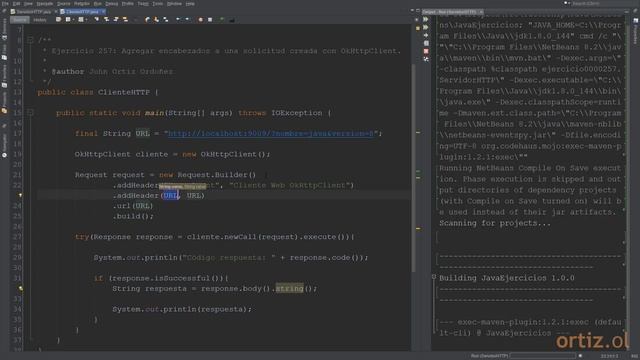Click the Last Edit toolbar icon

(58, 19)
